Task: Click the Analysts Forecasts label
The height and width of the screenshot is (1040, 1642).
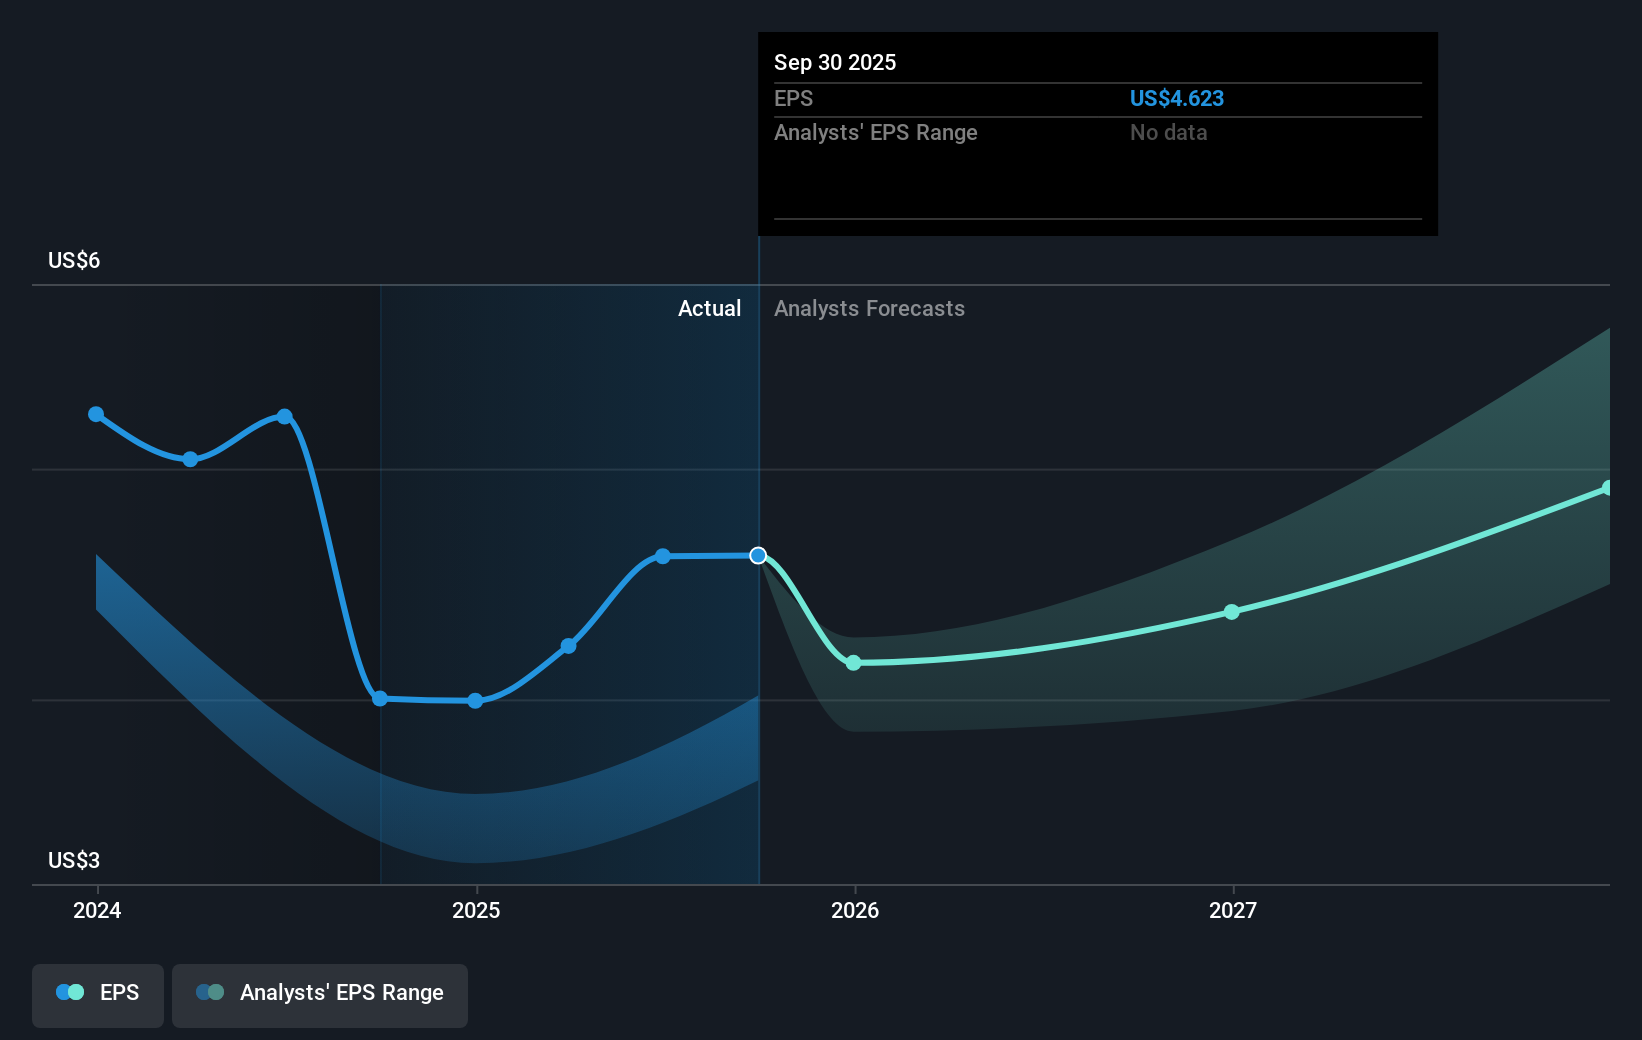Action: tap(869, 309)
